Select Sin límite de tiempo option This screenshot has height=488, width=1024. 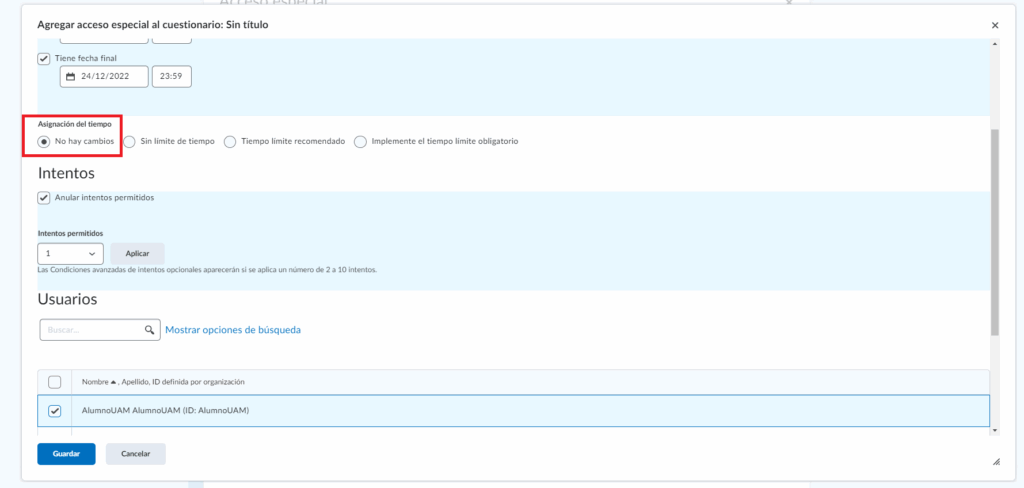(130, 142)
